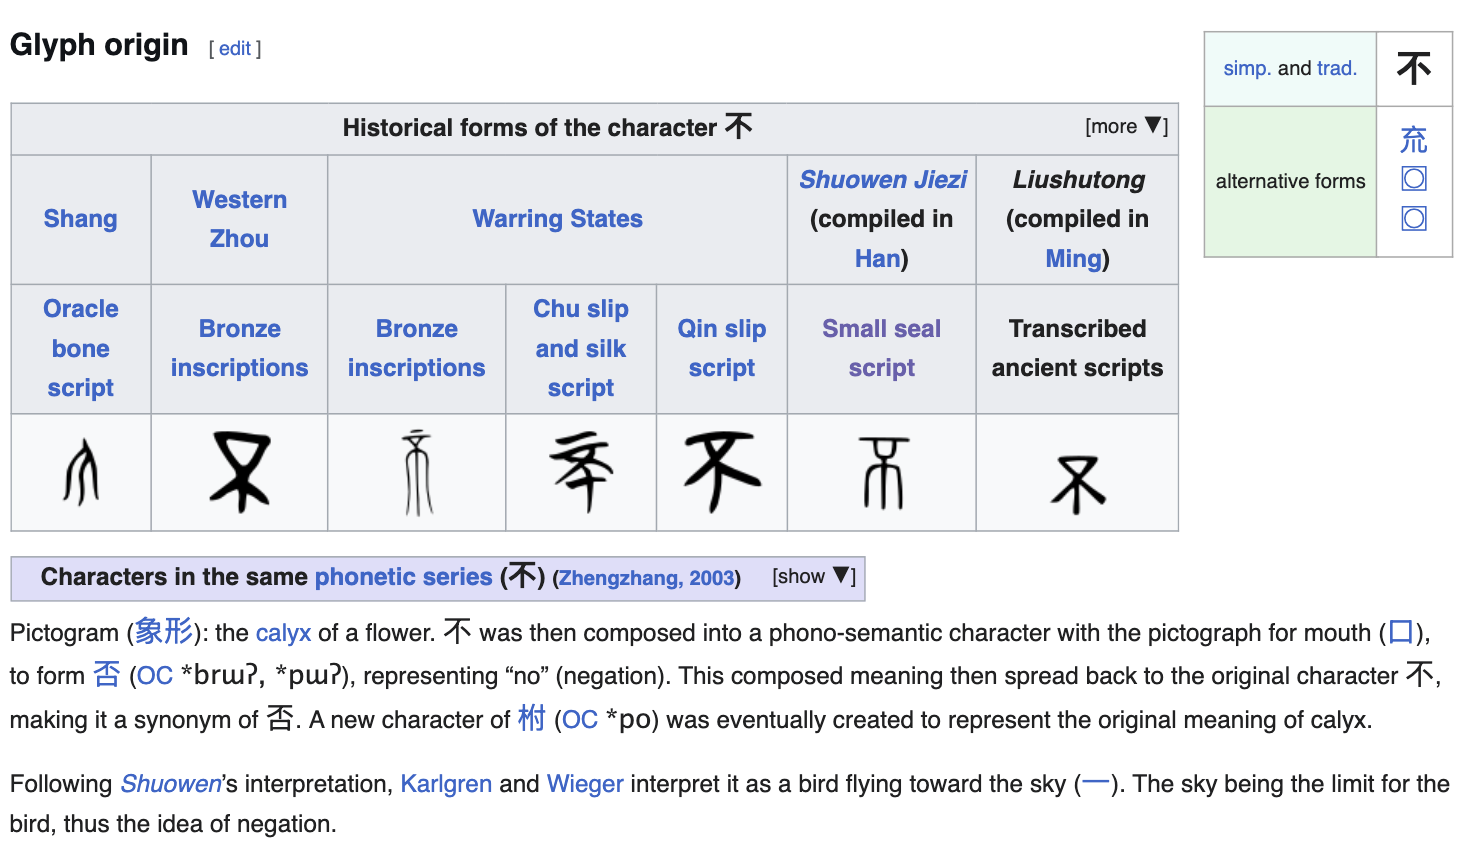1470x855 pixels.
Task: Click the OC link before *po
Action: pyautogui.click(x=580, y=720)
